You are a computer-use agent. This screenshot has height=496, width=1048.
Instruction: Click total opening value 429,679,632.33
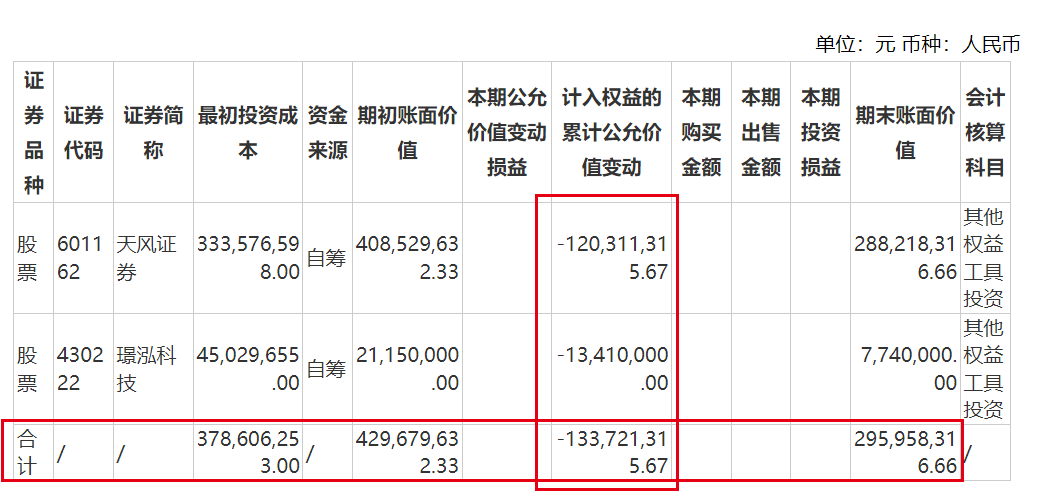tap(407, 452)
